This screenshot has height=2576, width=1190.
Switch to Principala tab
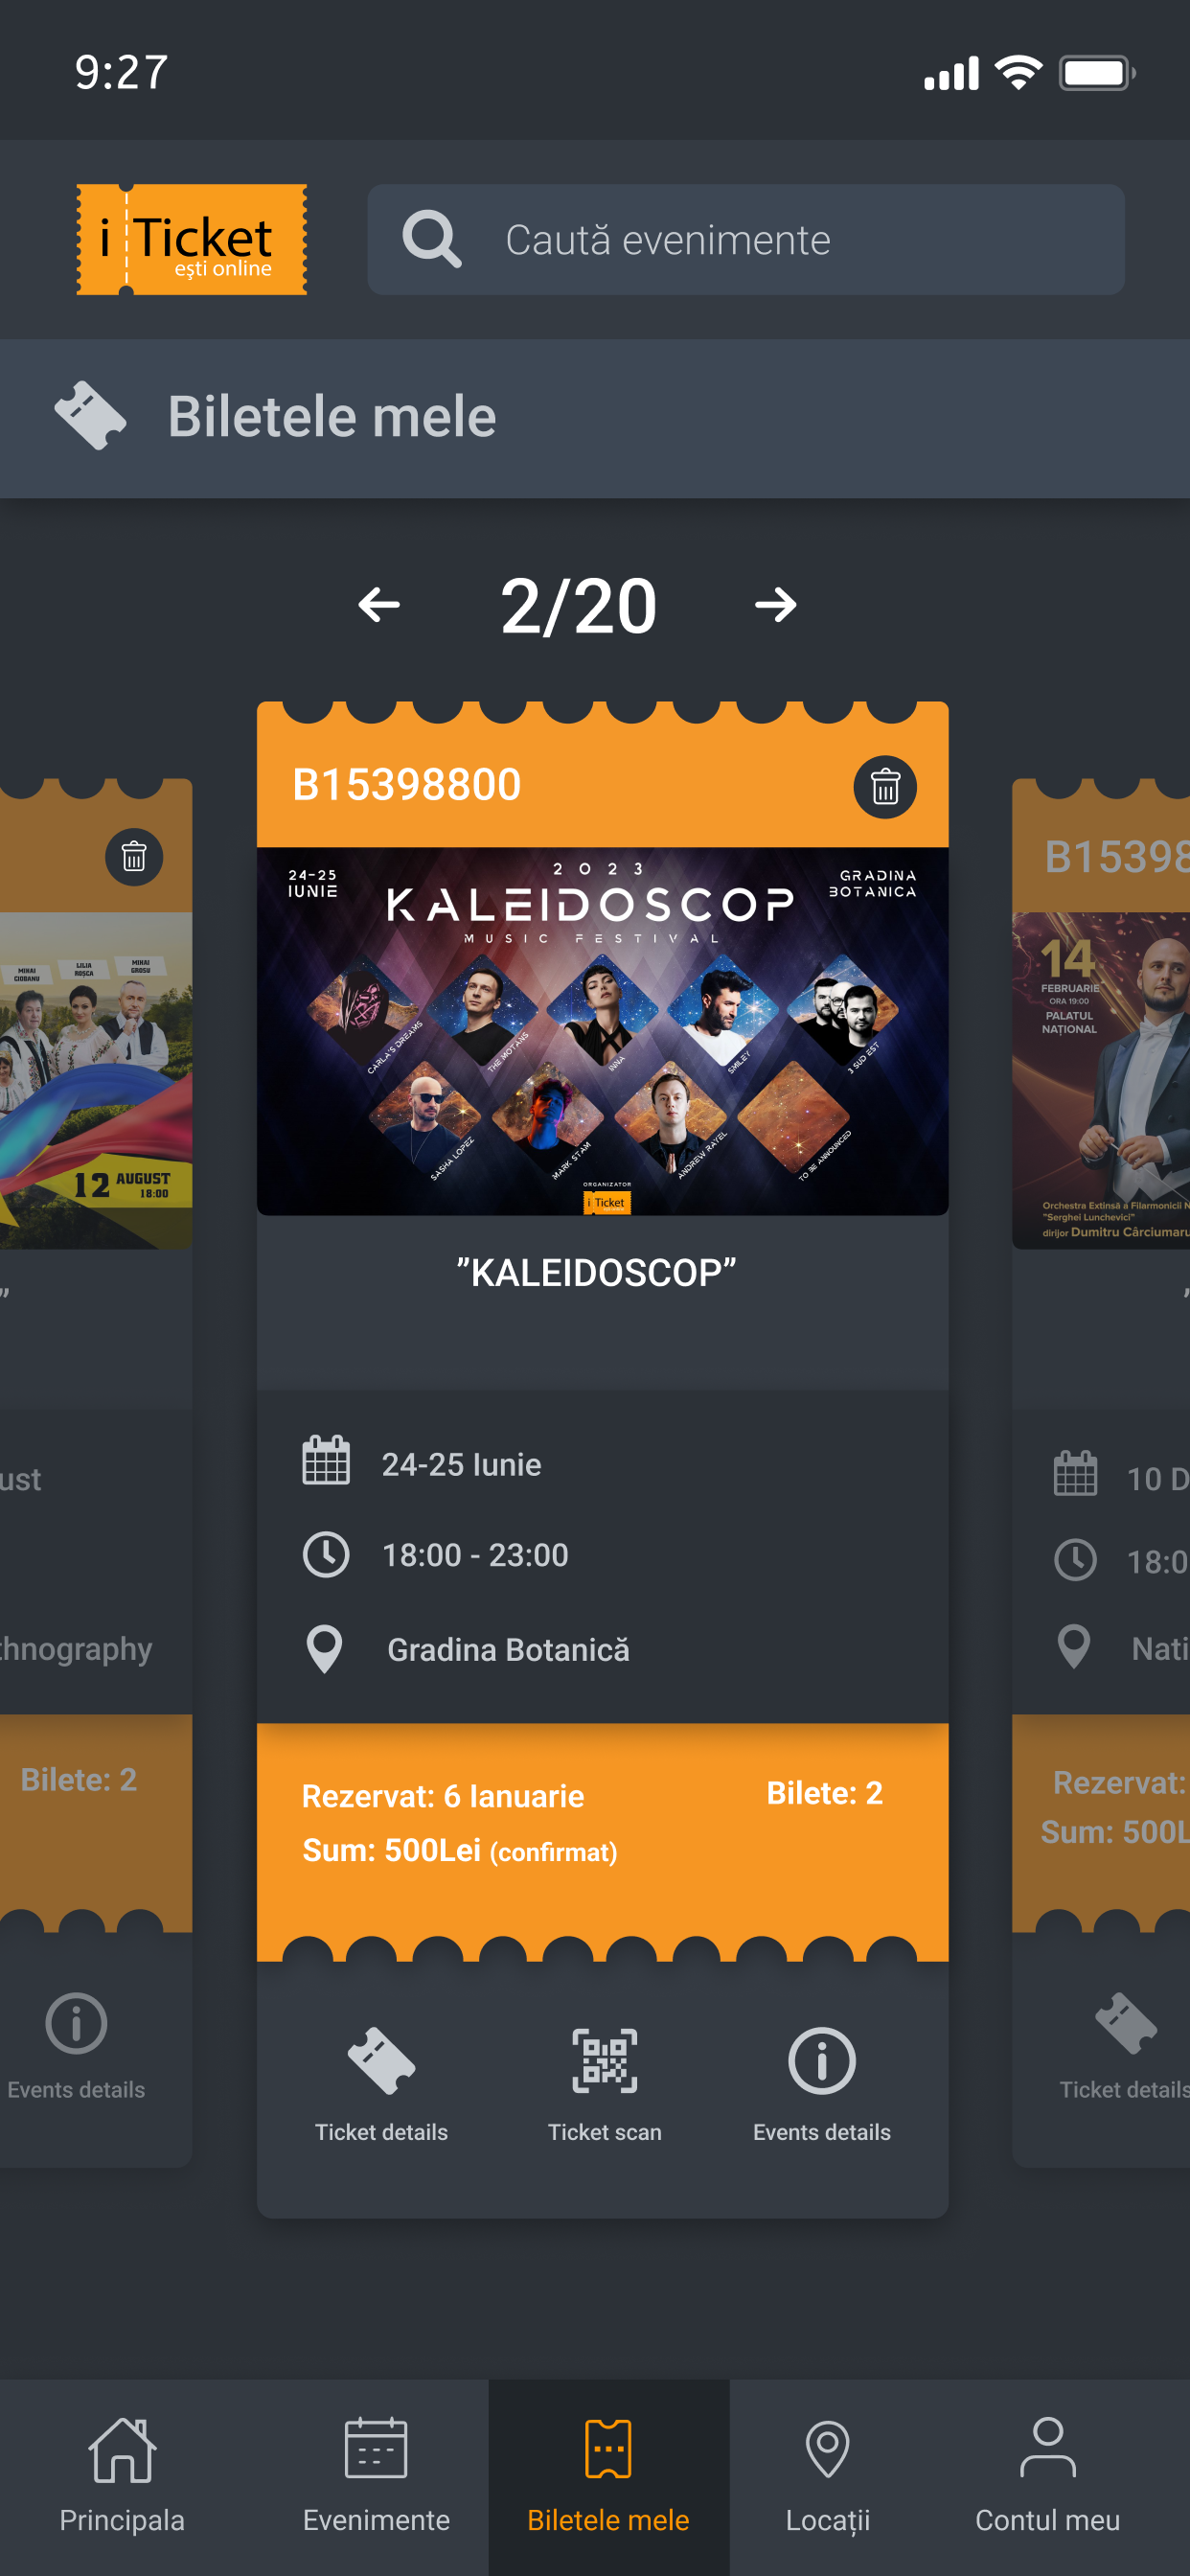(122, 2477)
